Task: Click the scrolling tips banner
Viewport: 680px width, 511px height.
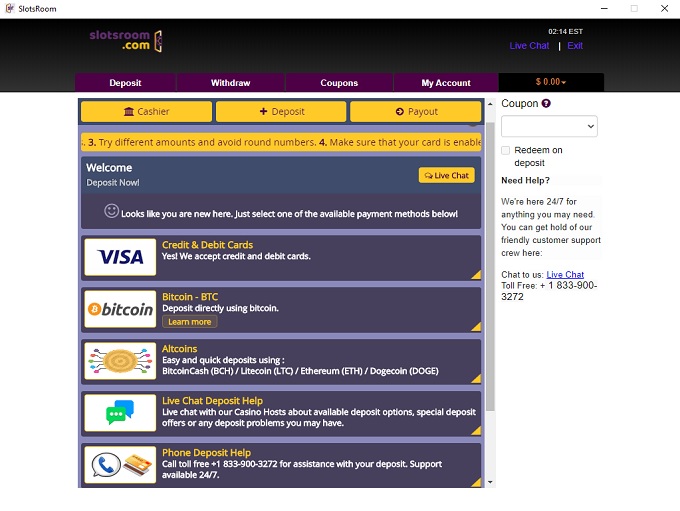Action: point(281,142)
